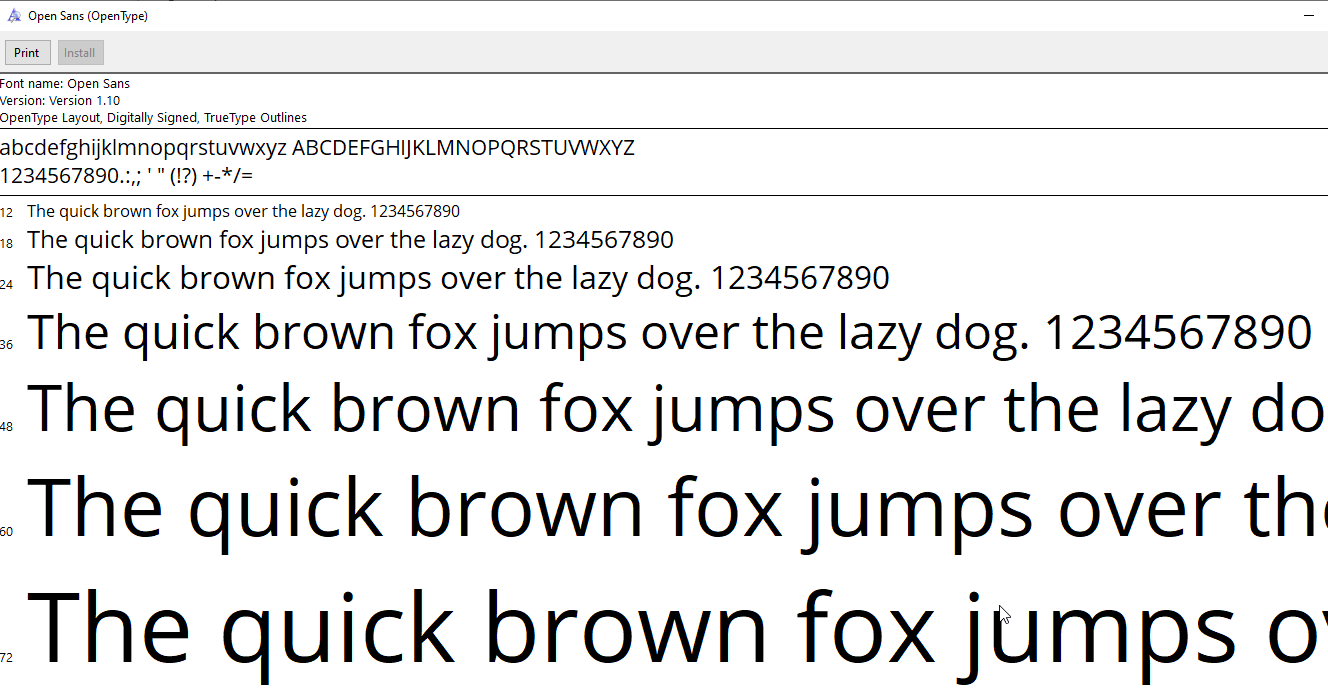The width and height of the screenshot is (1328, 698).
Task: Select the font name label Open Sans
Action: pos(66,83)
